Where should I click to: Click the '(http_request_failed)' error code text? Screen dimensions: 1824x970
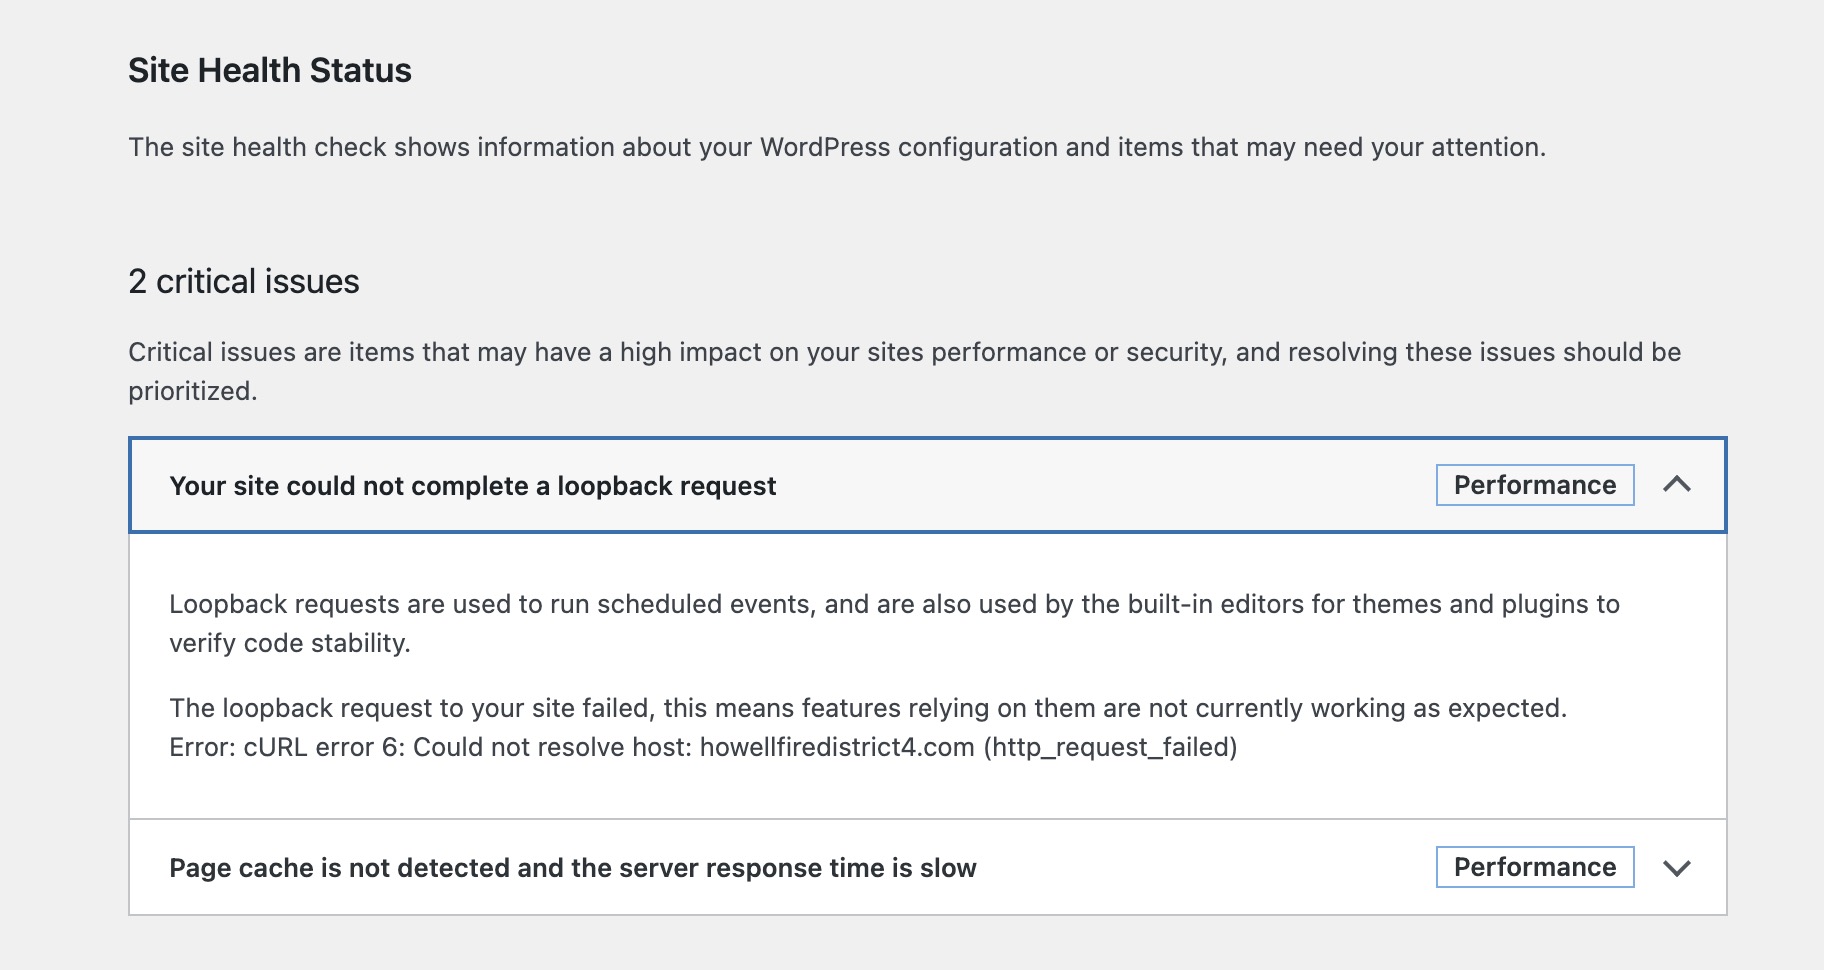(1110, 747)
